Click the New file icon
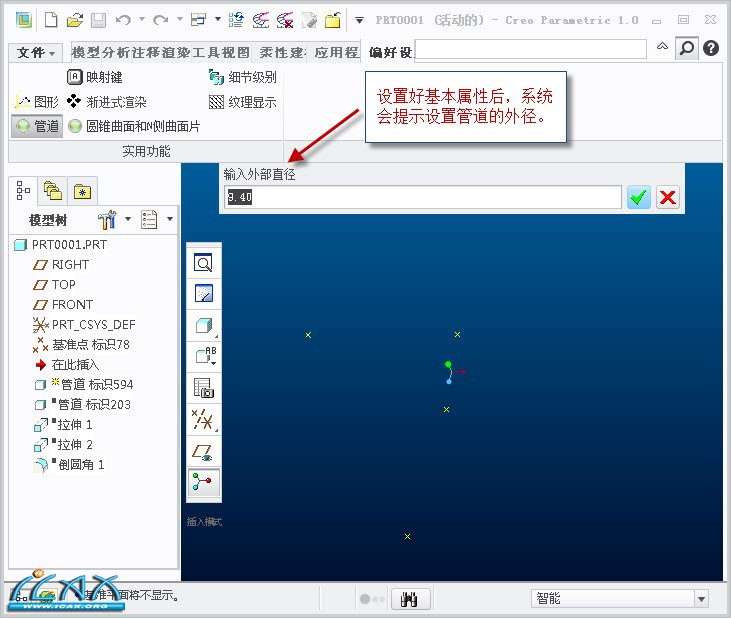The image size is (731, 618). [51, 20]
